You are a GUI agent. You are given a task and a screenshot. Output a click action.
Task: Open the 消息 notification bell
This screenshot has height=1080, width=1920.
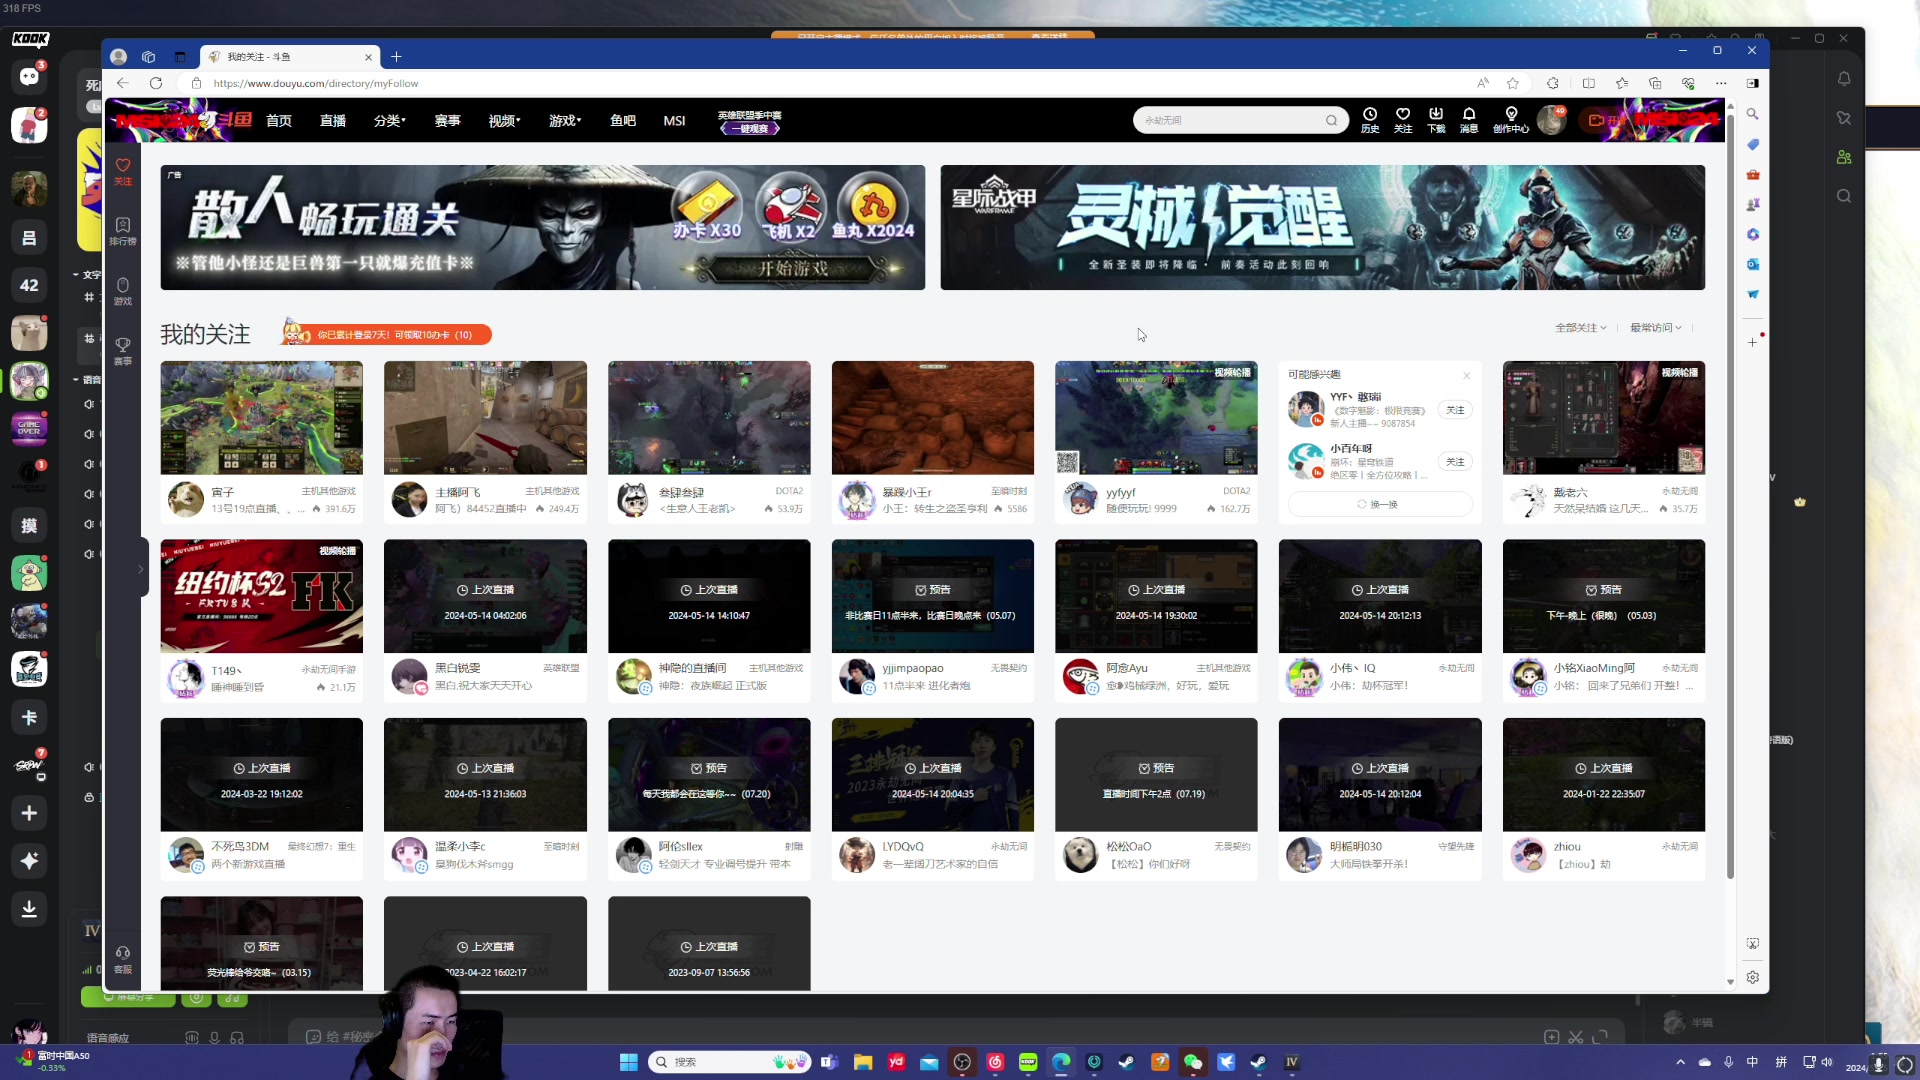pos(1469,119)
